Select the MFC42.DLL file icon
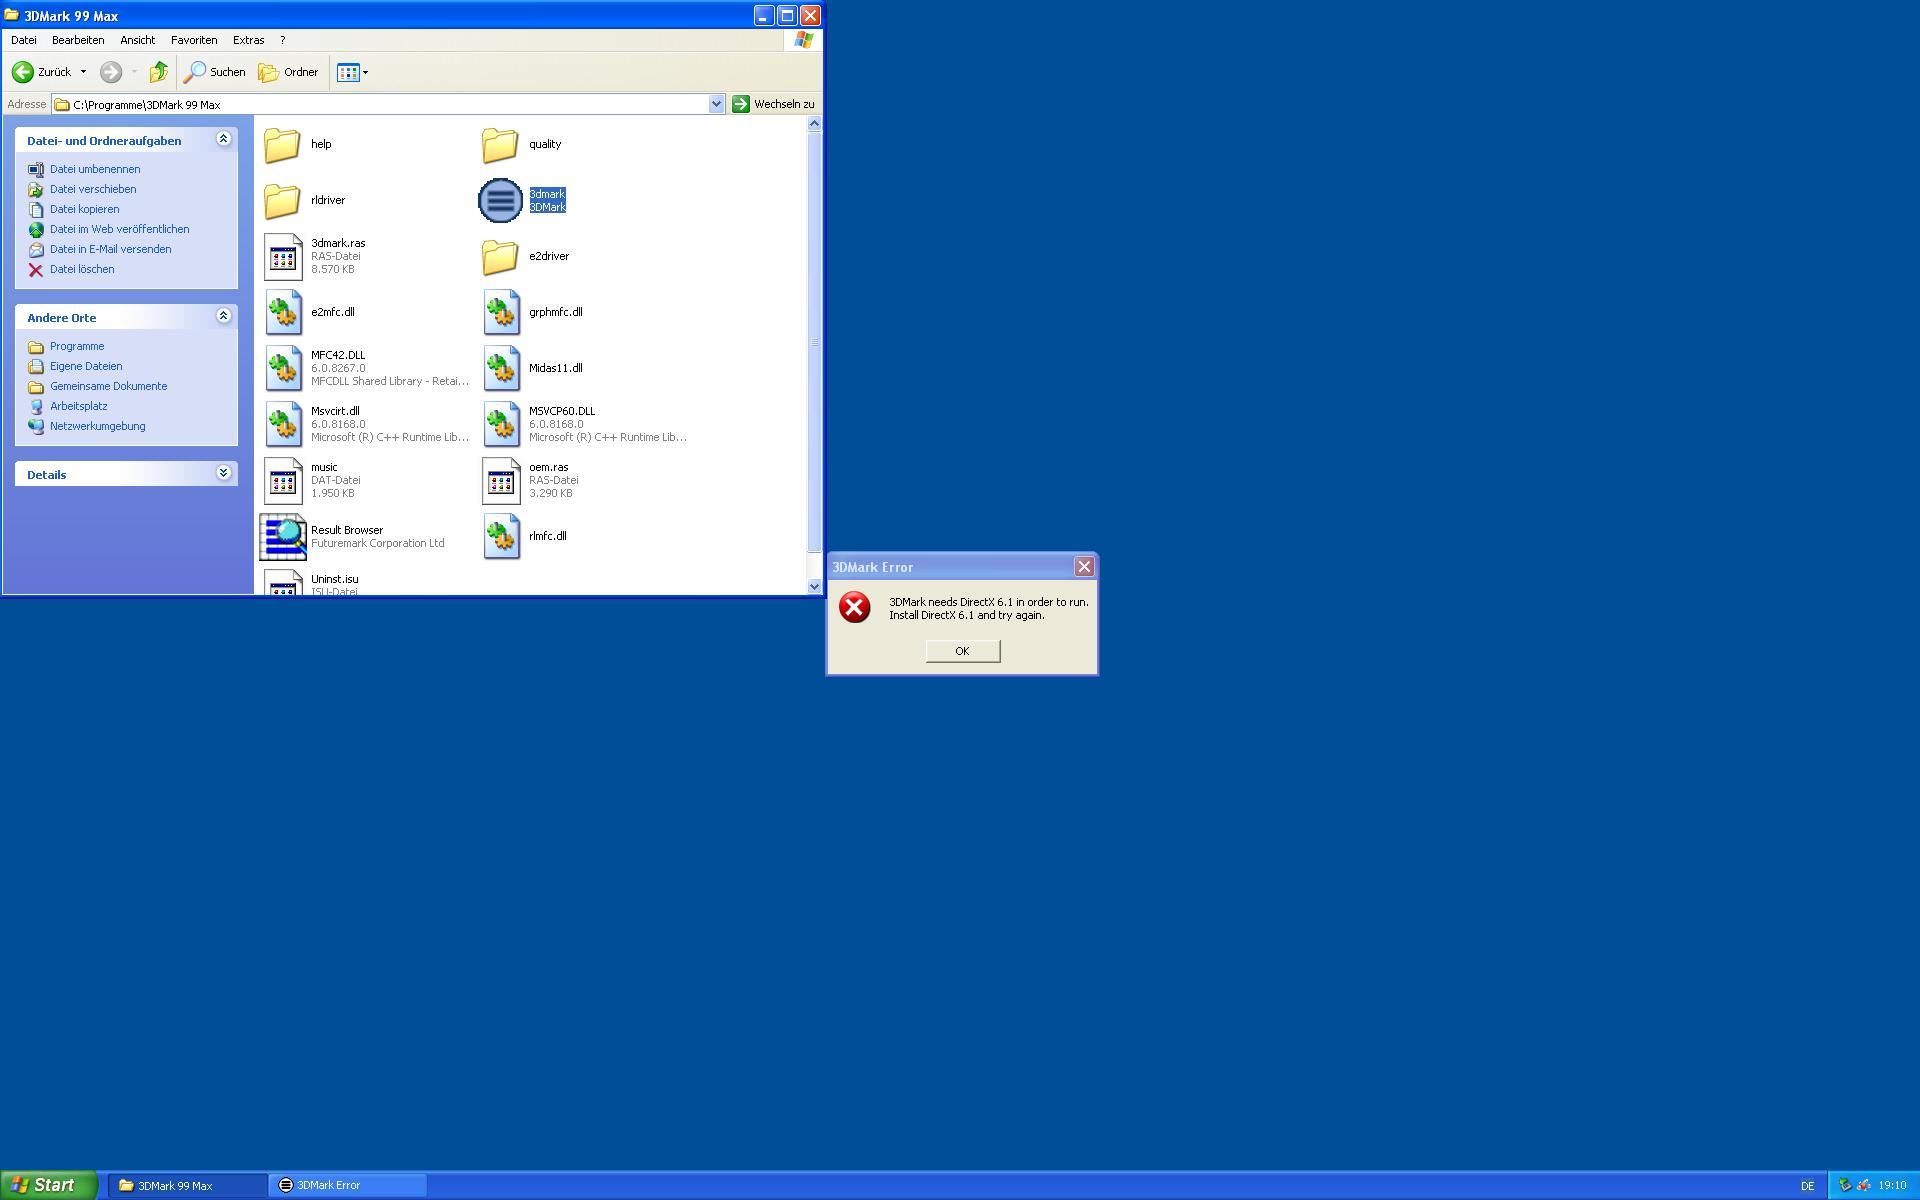1920x1200 pixels. 283,369
